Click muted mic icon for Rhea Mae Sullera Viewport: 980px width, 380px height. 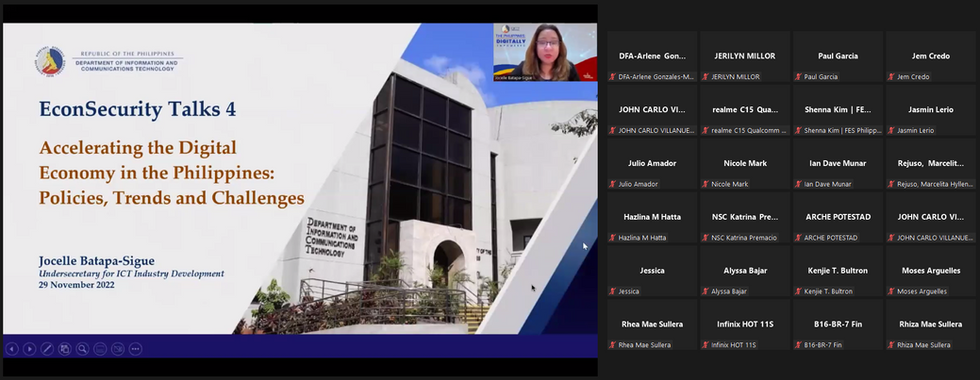click(x=613, y=345)
